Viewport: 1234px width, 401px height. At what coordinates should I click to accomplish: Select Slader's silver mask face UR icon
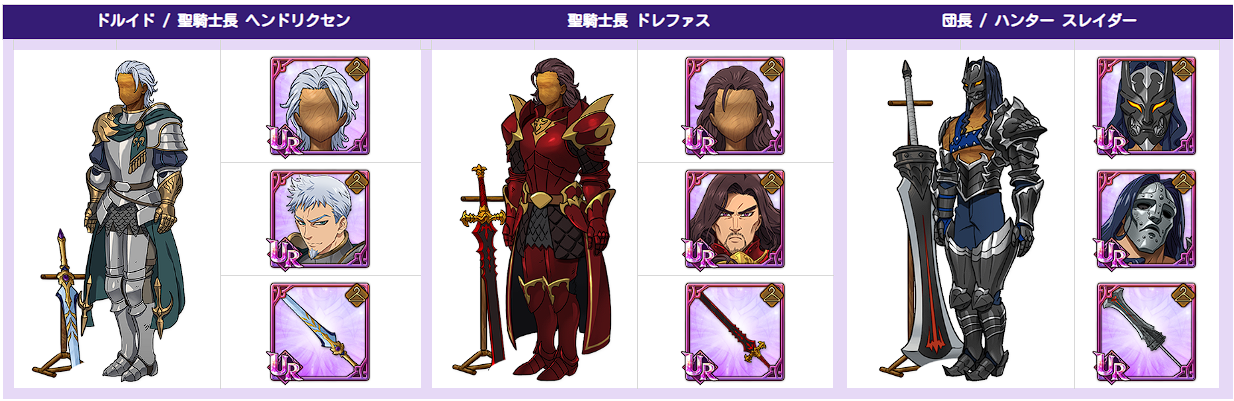1146,219
